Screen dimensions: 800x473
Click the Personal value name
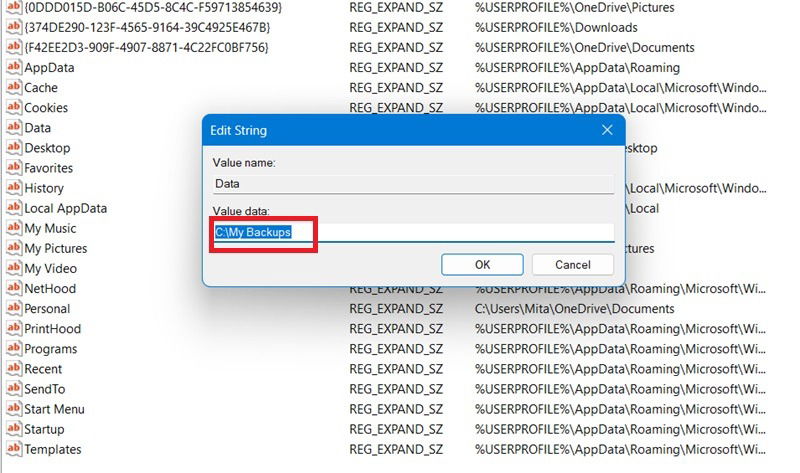(x=47, y=309)
